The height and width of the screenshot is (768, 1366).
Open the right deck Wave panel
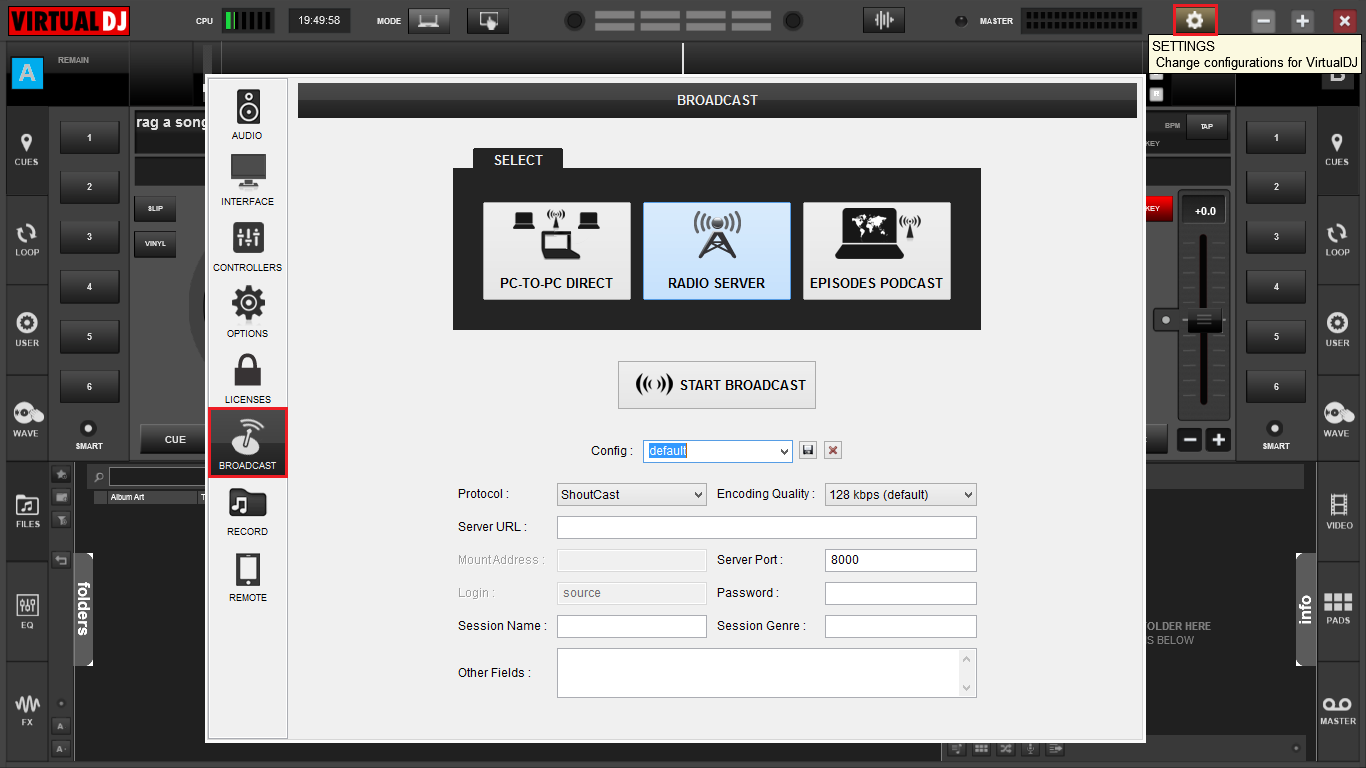(x=1337, y=420)
